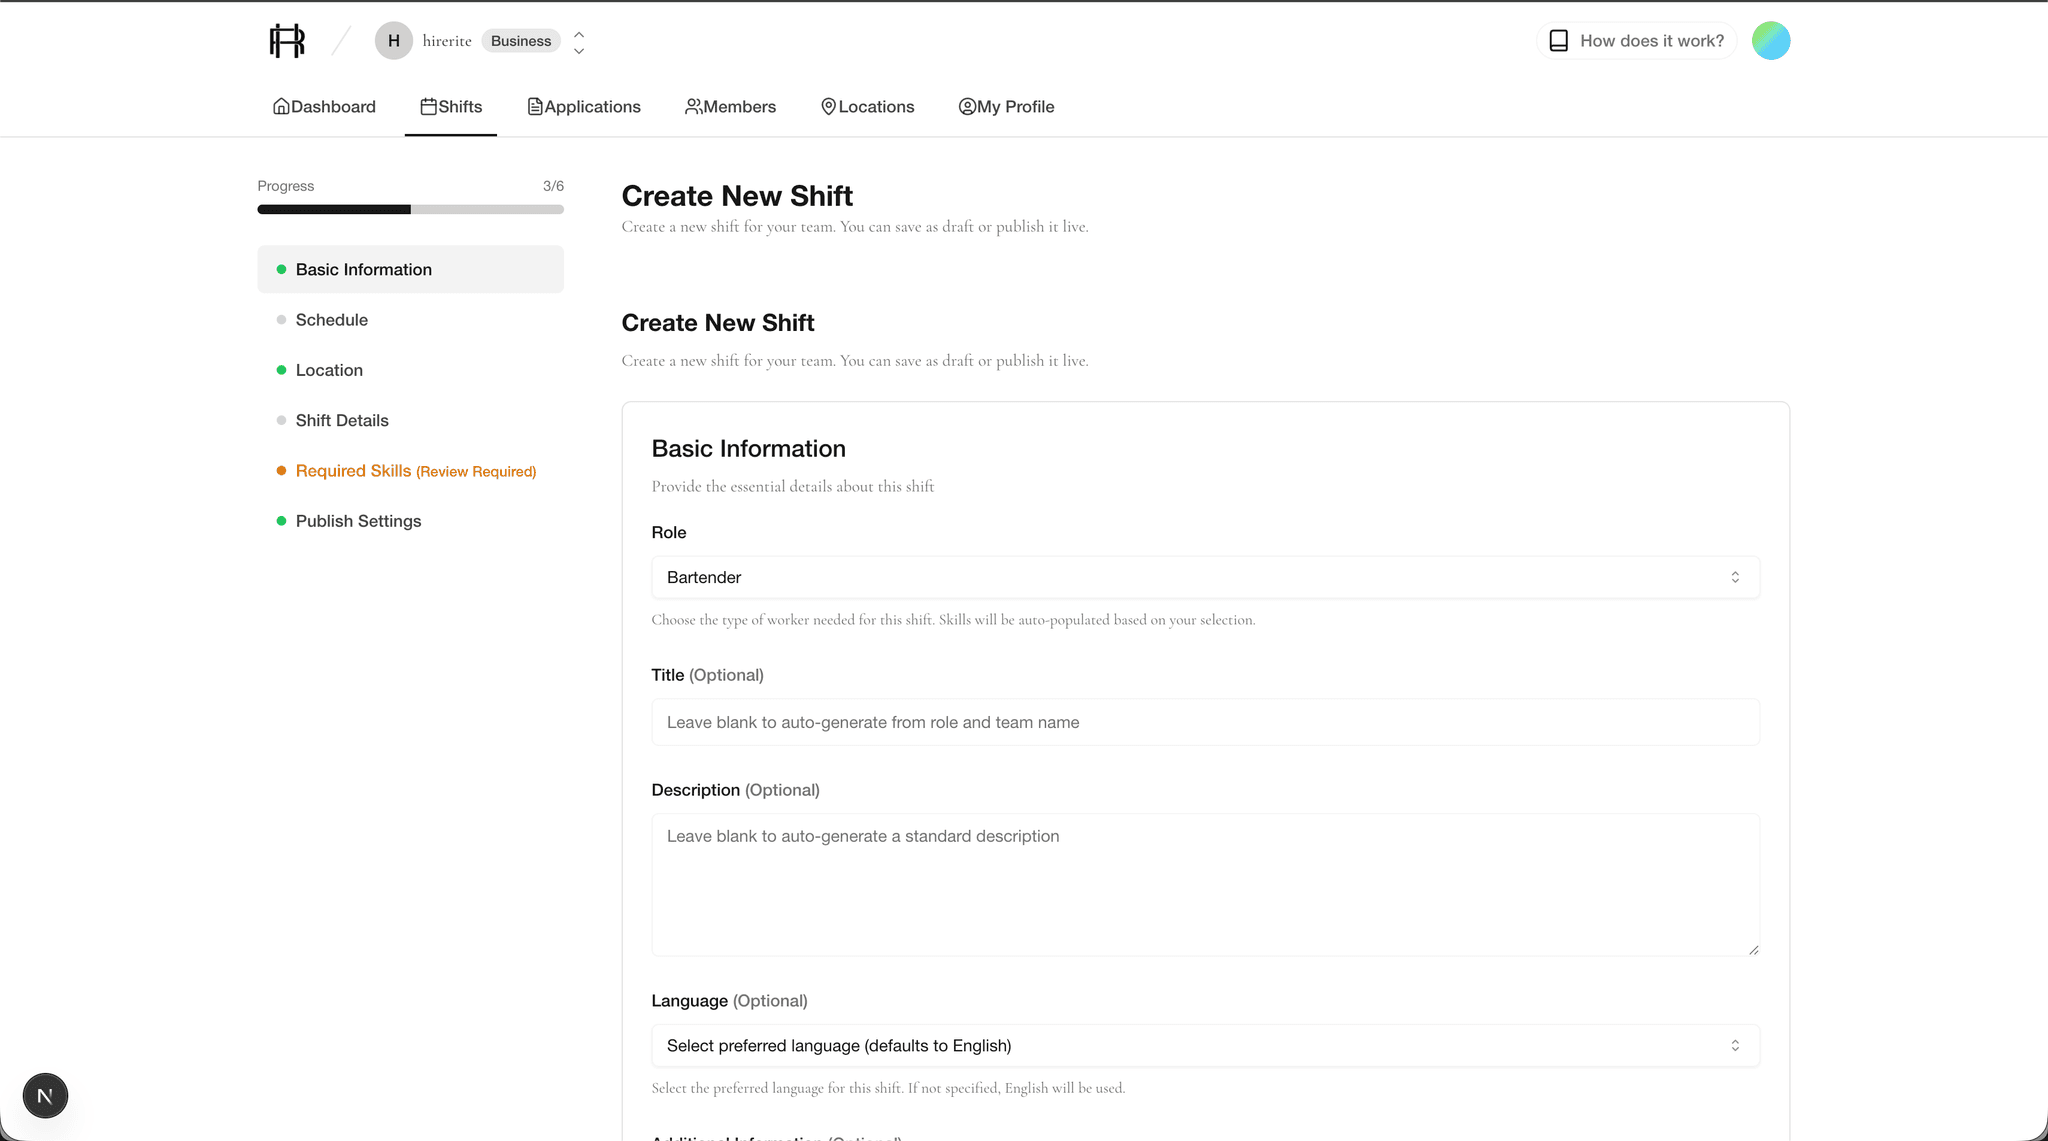Click the book icon in How does it work
Viewport: 2048px width, 1141px height.
point(1558,41)
